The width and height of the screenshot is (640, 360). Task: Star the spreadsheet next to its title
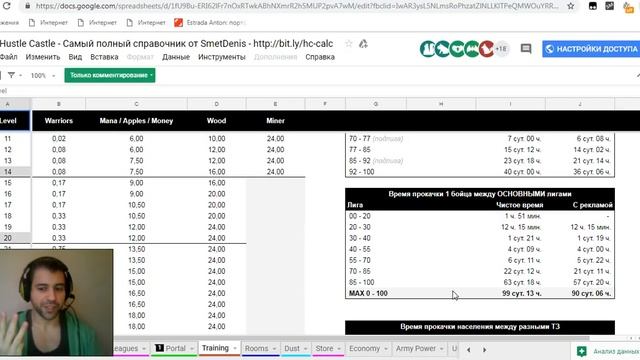pyautogui.click(x=349, y=43)
